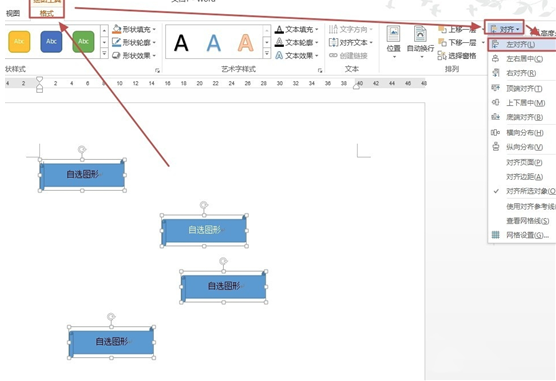
Task: Select the topmost 自选图形 shape
Action: pos(82,175)
